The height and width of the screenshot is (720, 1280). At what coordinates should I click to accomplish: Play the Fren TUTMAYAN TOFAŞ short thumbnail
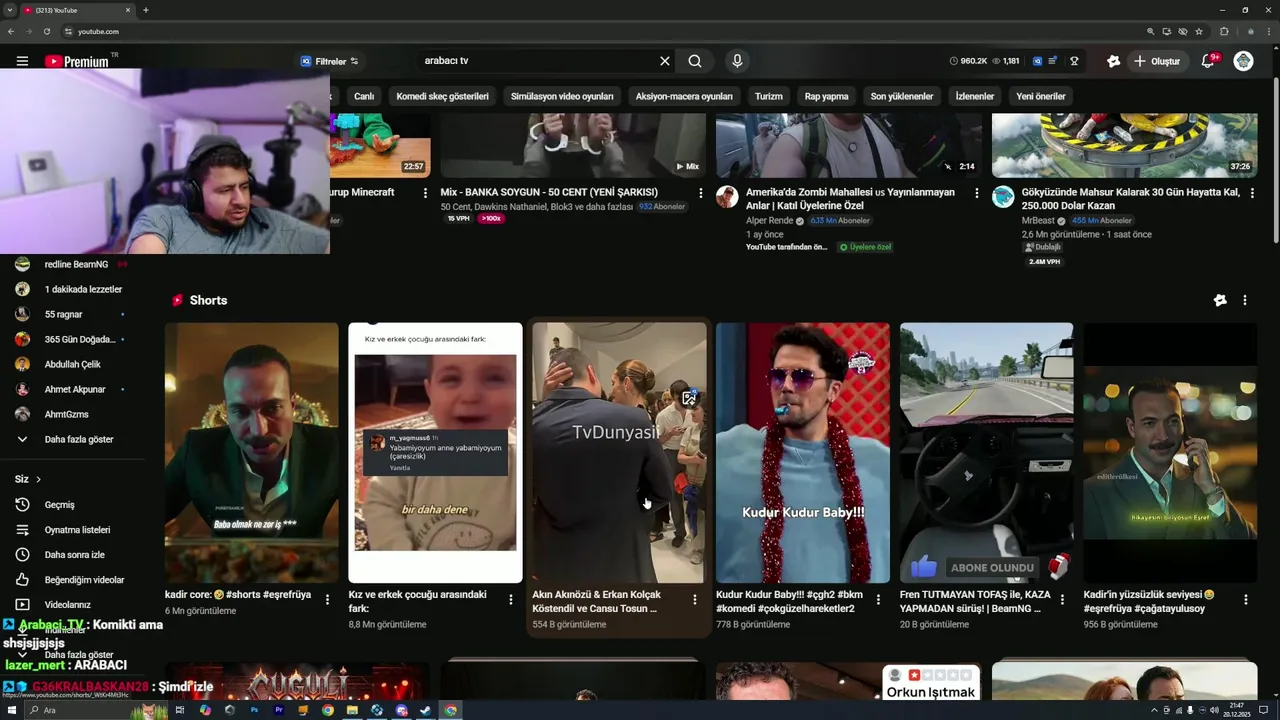coord(986,452)
